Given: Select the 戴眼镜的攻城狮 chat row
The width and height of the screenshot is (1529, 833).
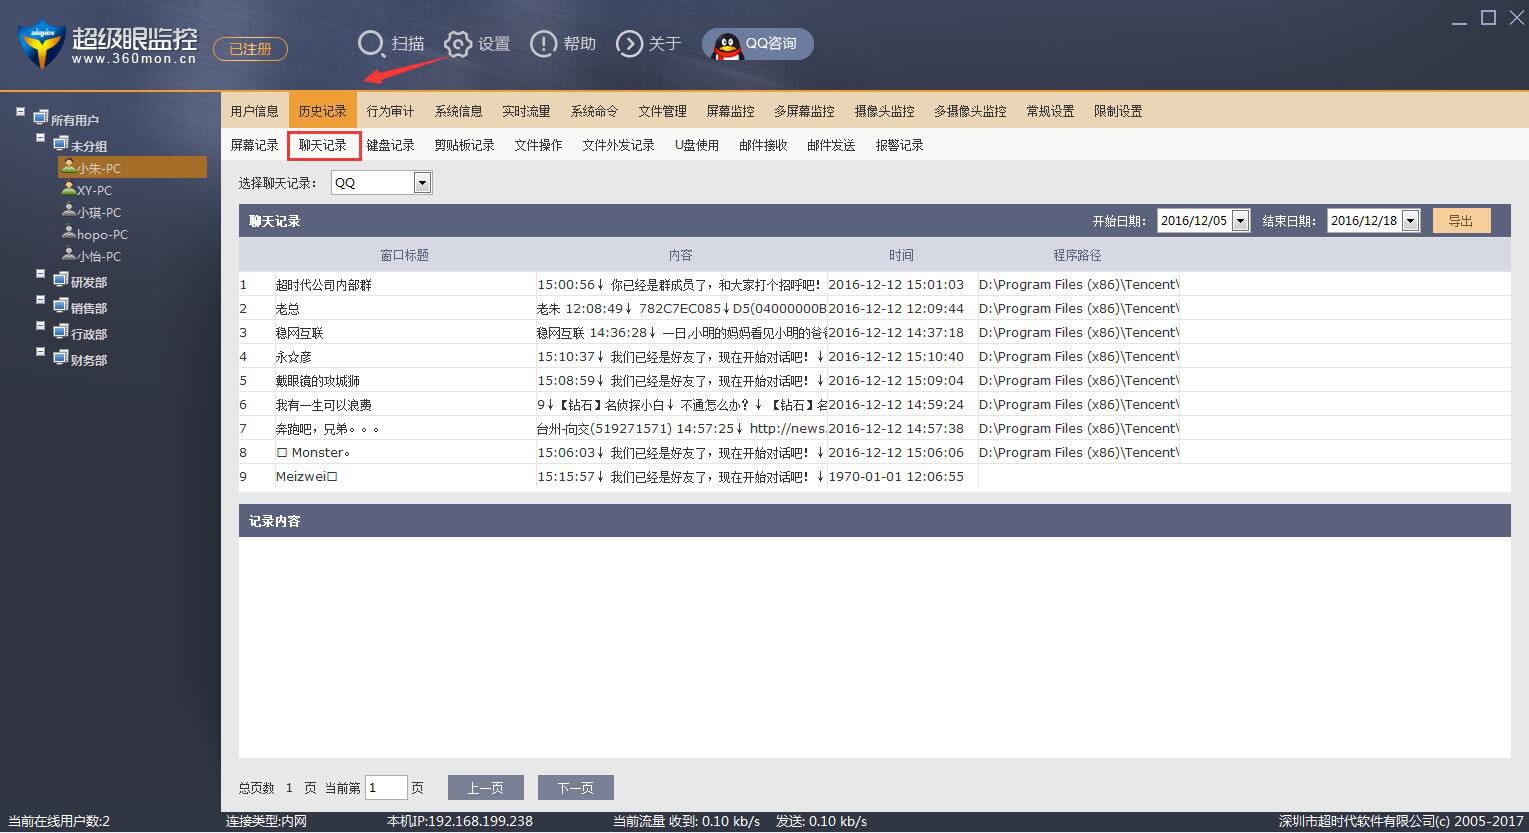Looking at the screenshot, I should coord(874,381).
